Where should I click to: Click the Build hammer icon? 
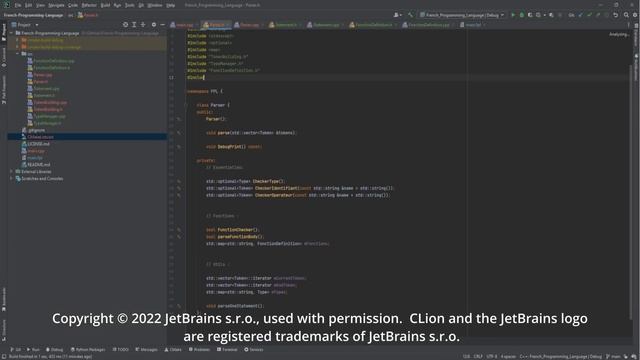410,15
